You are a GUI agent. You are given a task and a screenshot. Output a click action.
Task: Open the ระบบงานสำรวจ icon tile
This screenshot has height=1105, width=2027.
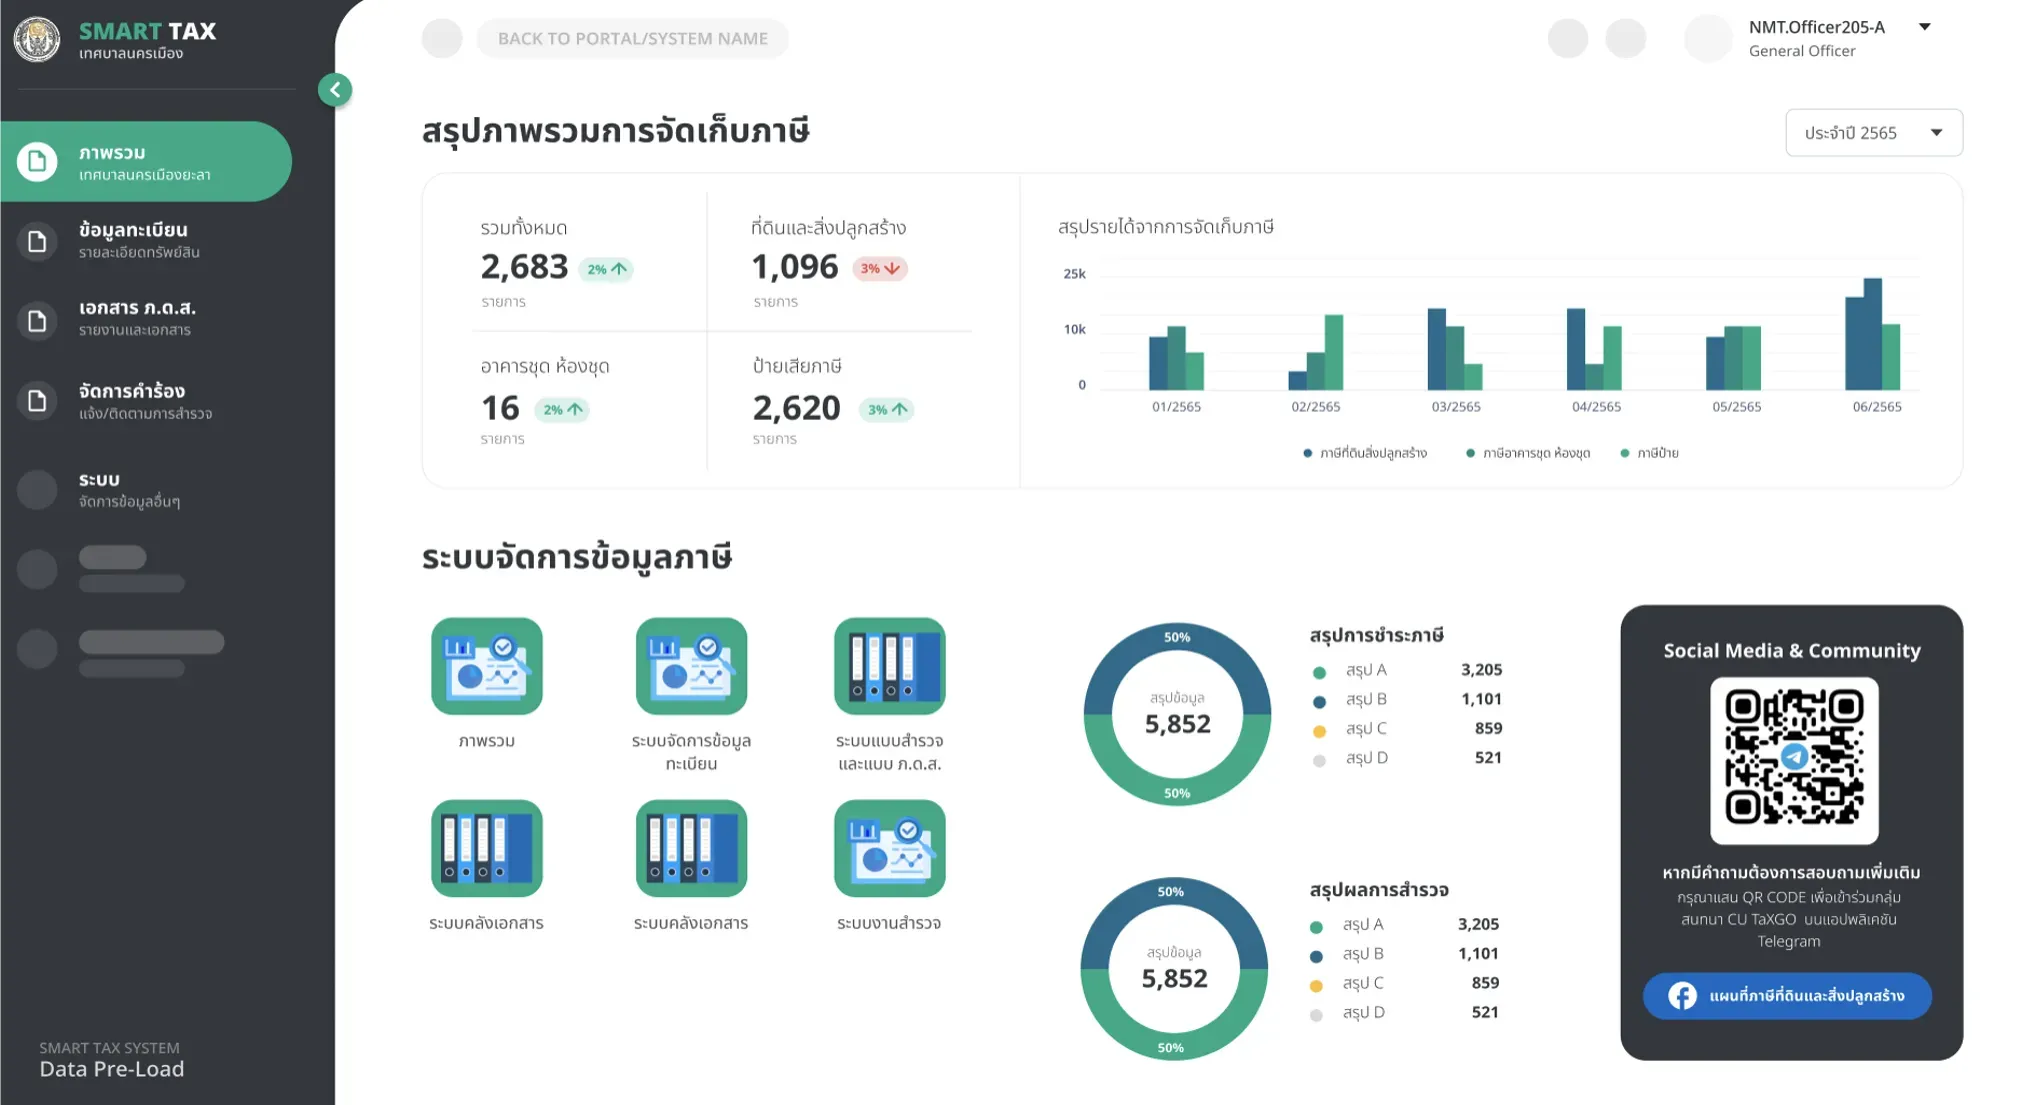tap(890, 848)
